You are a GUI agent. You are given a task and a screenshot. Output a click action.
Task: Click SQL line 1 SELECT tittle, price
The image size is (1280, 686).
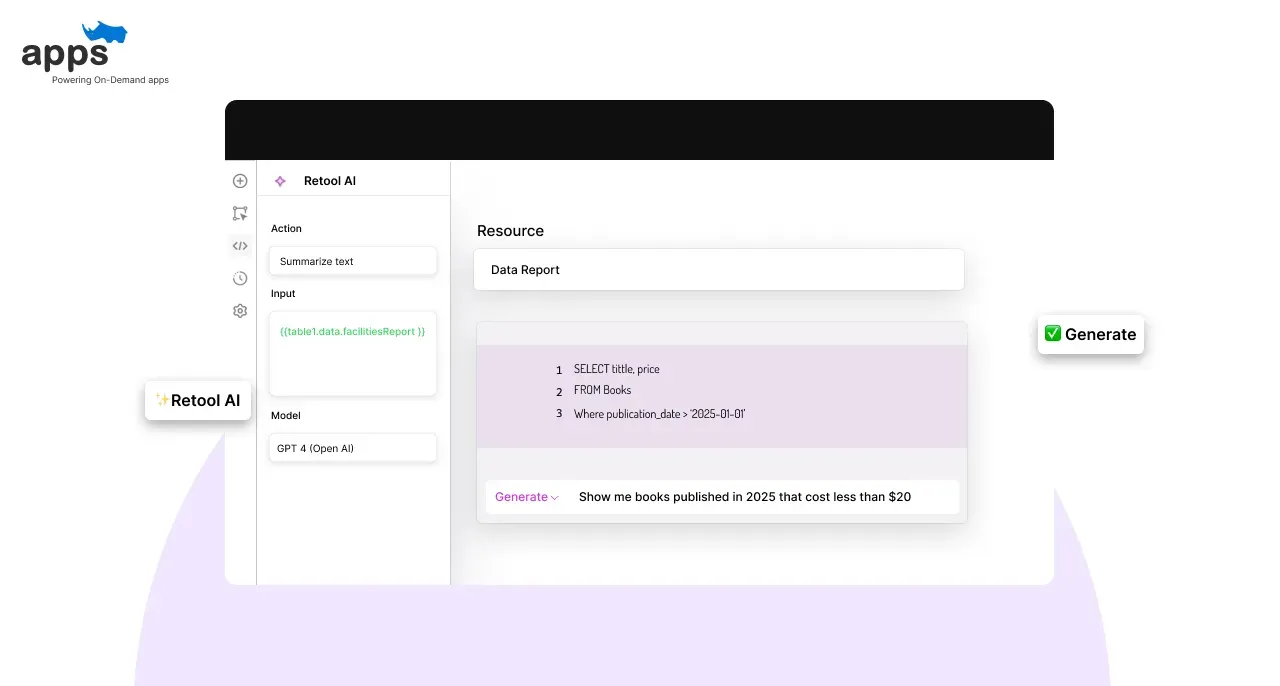point(616,369)
